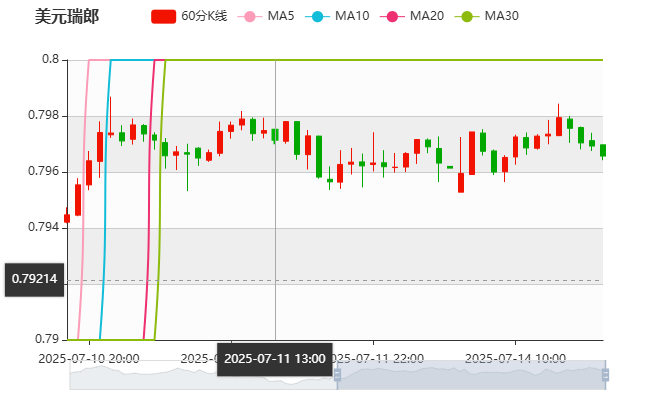The height and width of the screenshot is (400, 670).
Task: Click the green MA30 legend marker
Action: click(467, 17)
